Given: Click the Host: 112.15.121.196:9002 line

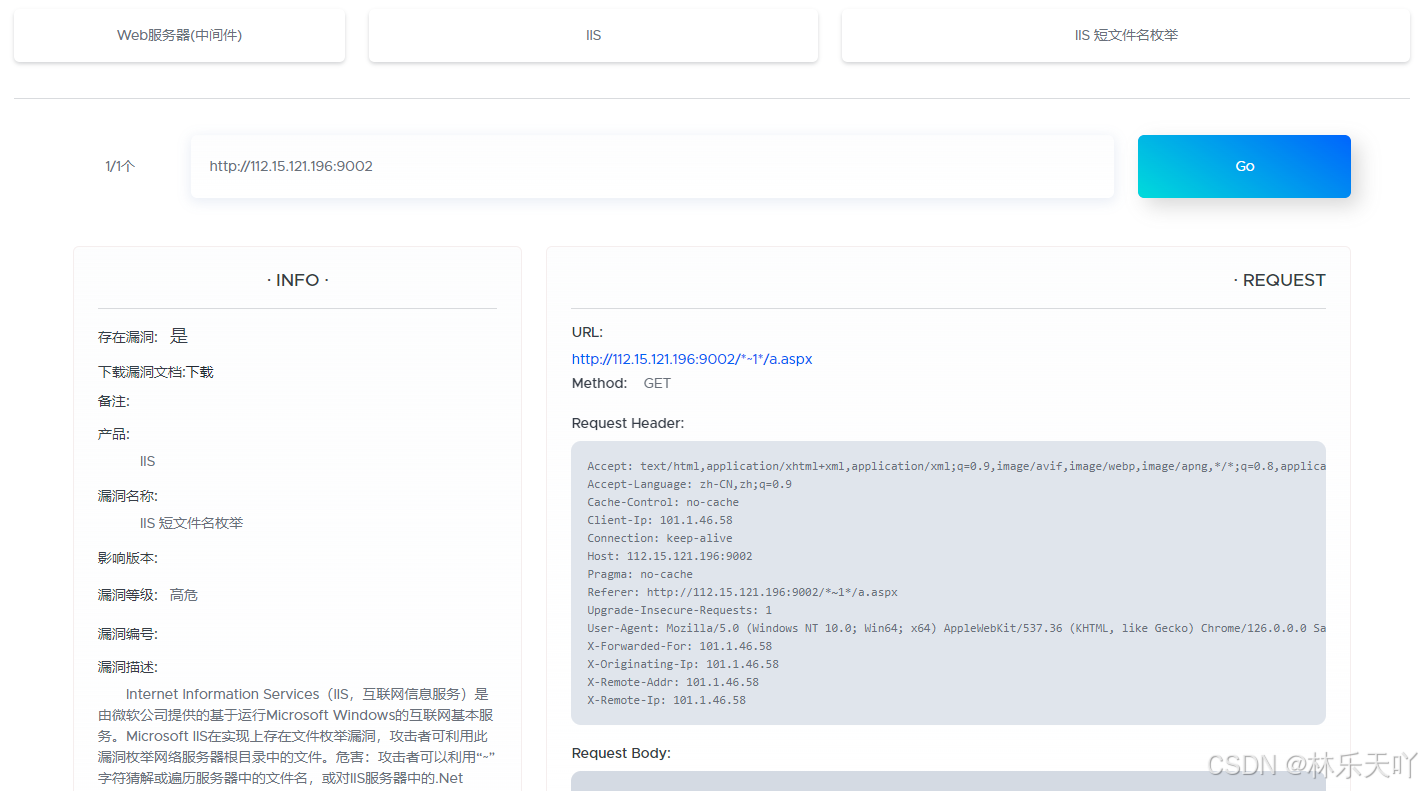Looking at the screenshot, I should 670,556.
